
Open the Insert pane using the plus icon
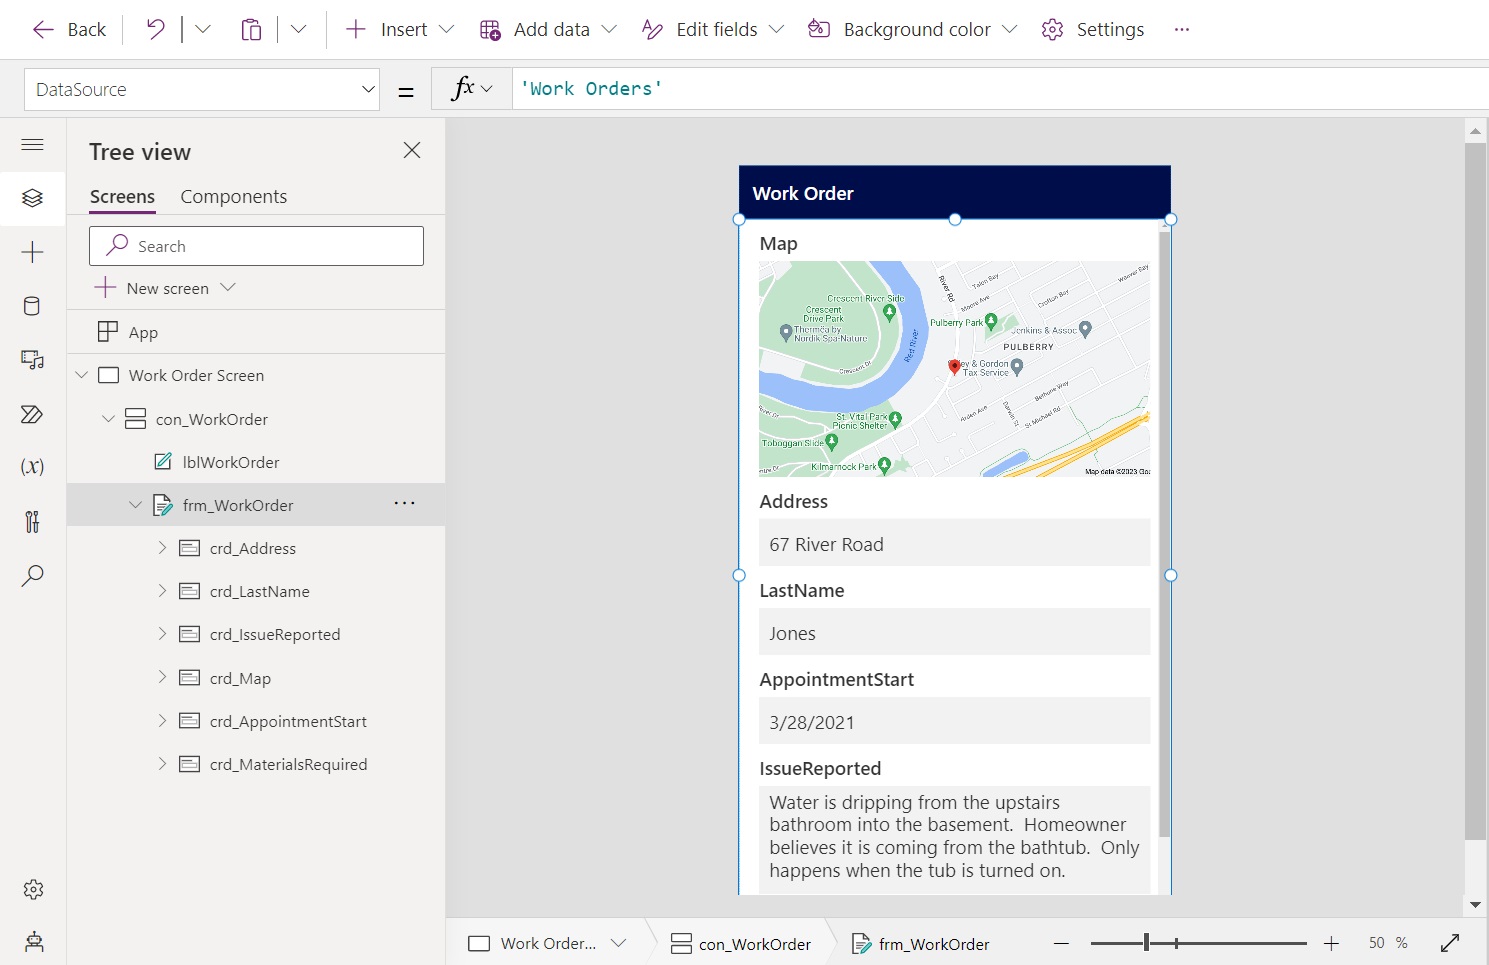click(32, 252)
